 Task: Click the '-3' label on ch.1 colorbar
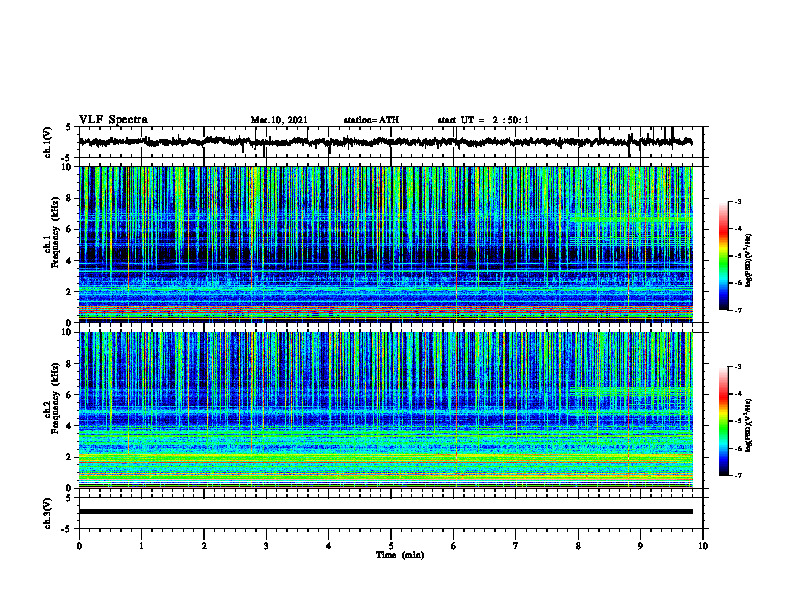tap(738, 201)
